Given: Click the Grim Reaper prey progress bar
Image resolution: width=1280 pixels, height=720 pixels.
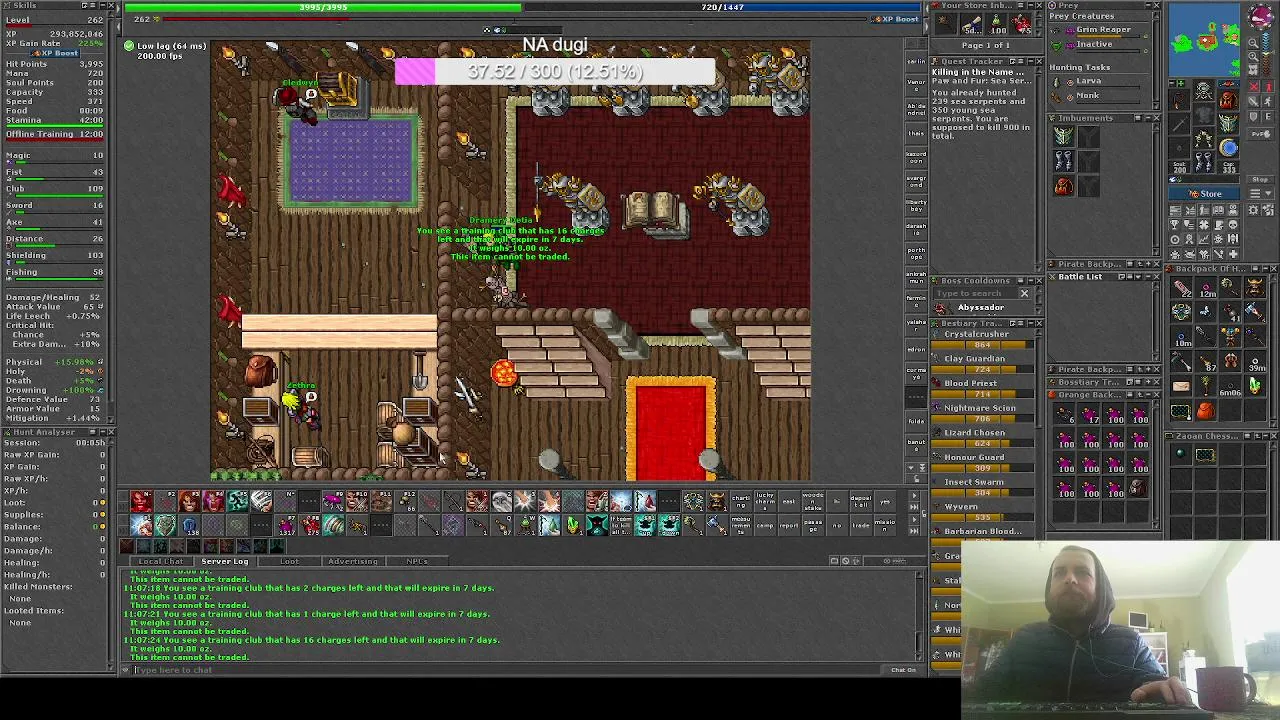Looking at the screenshot, I should coord(1108,36).
